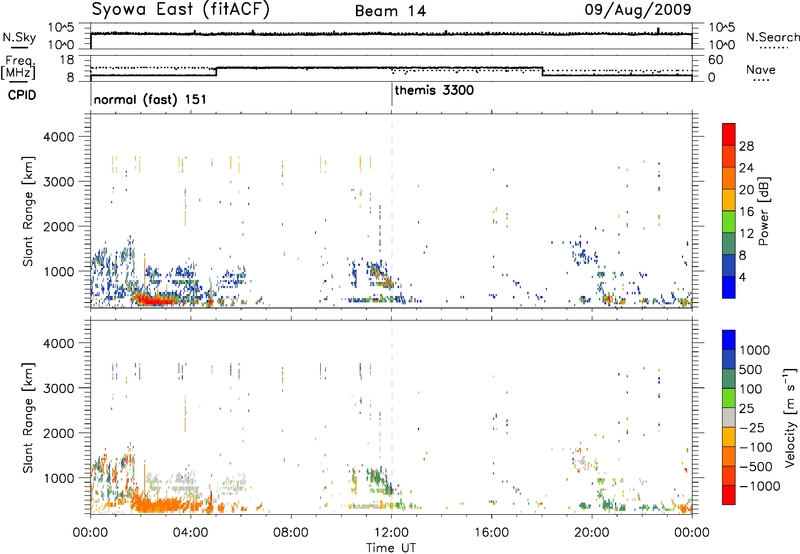The height and width of the screenshot is (554, 800).
Task: Select the 2000 tick of the power panel
Action: click(x=59, y=226)
